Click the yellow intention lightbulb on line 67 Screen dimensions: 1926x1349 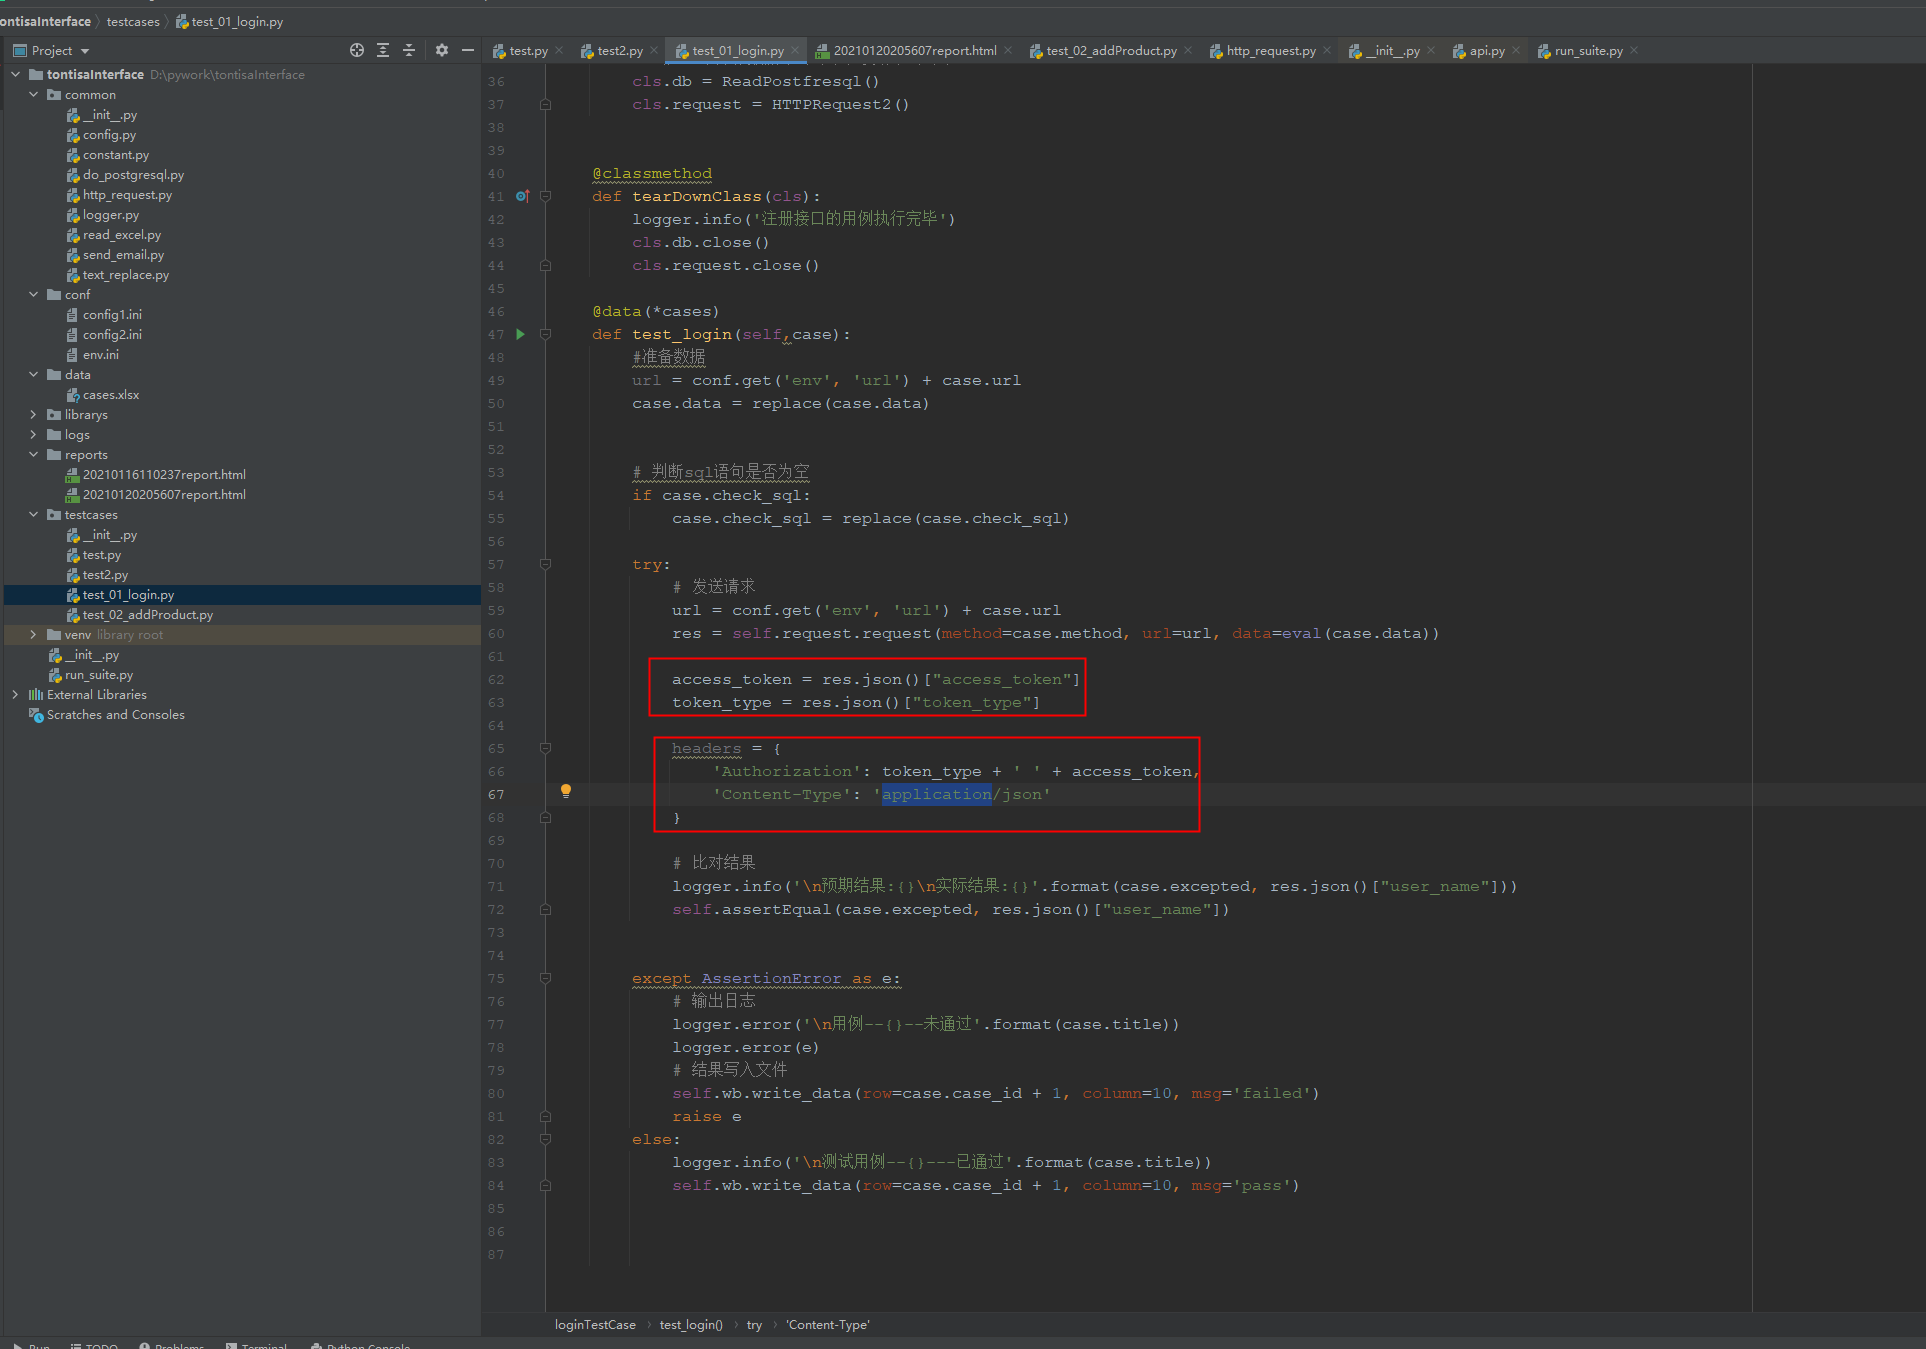coord(566,791)
